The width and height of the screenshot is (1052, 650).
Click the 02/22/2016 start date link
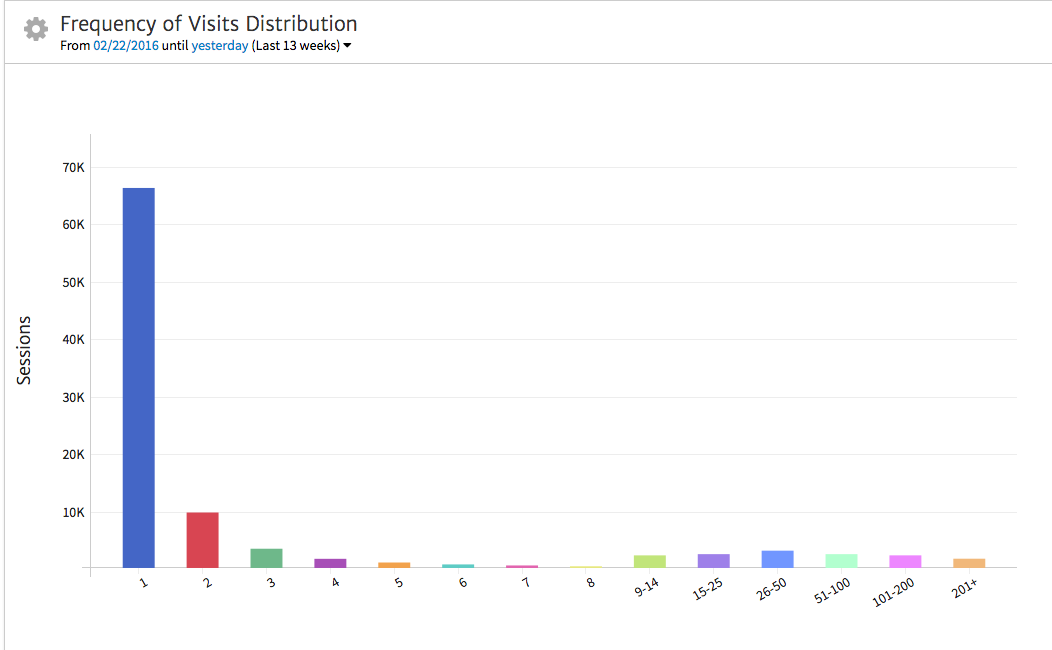point(125,46)
